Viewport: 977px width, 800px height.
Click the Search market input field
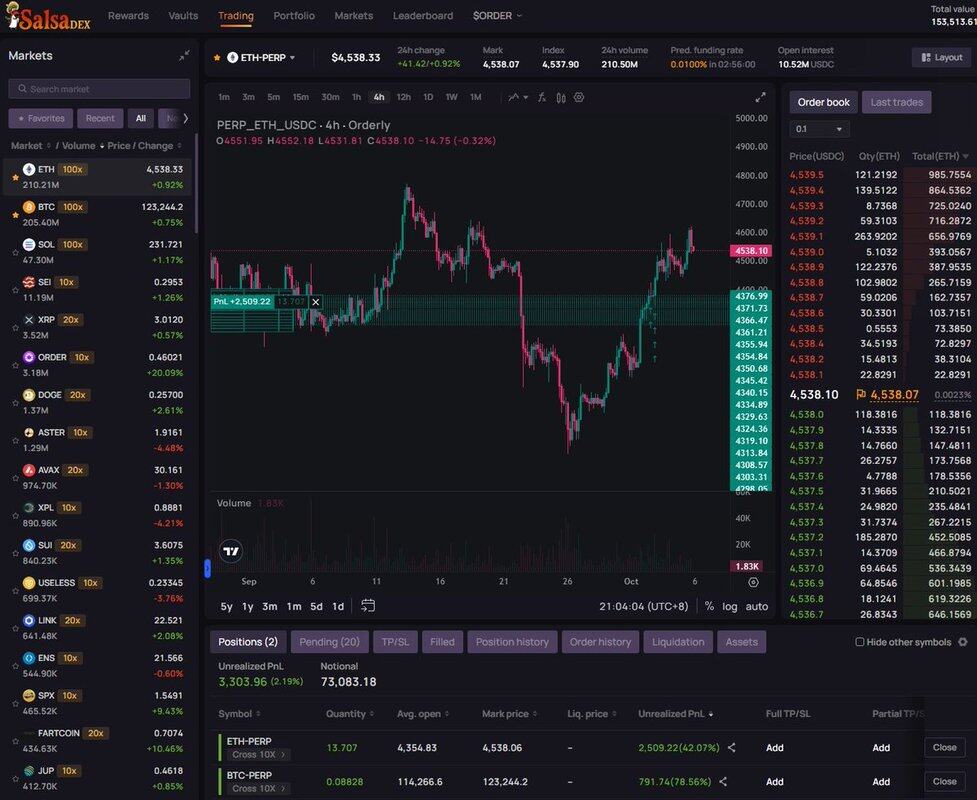click(99, 89)
